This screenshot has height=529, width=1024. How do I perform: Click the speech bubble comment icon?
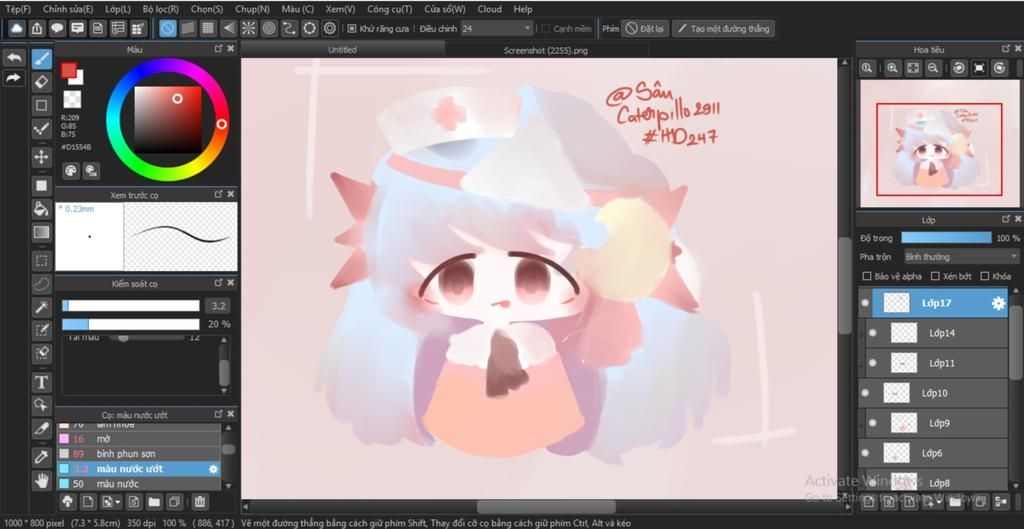coord(57,29)
